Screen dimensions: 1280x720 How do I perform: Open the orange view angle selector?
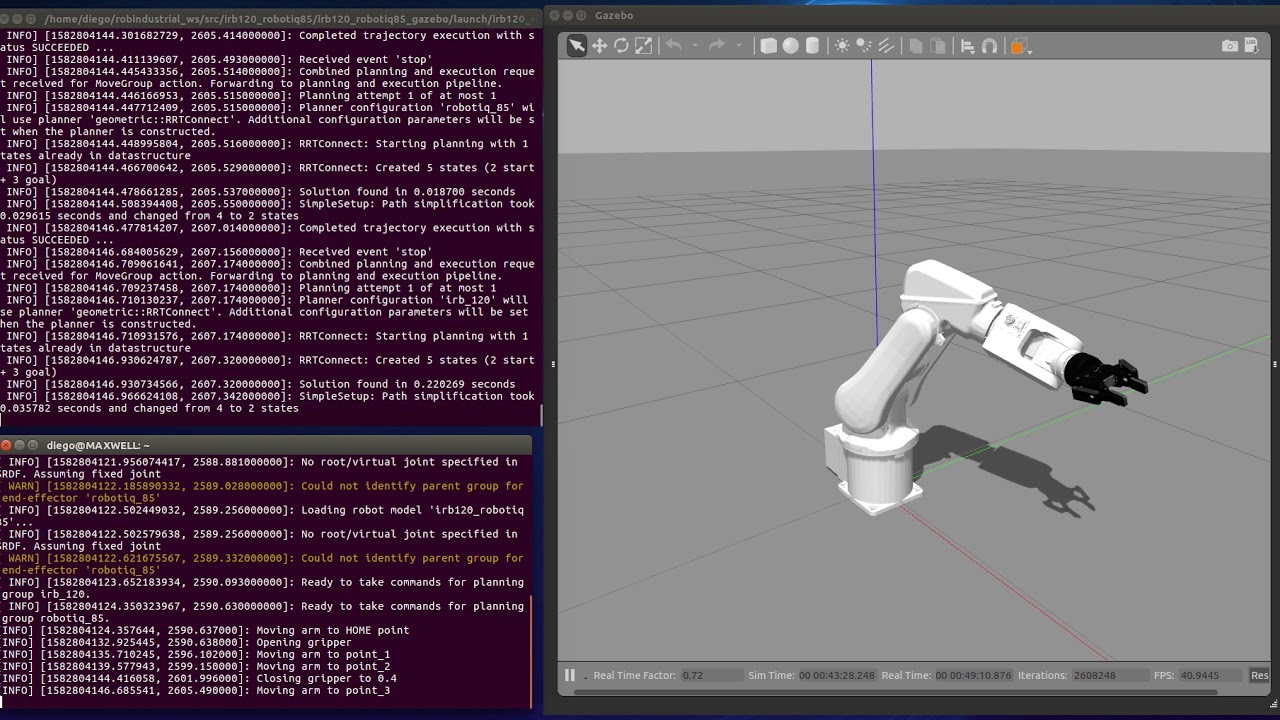[x=1019, y=46]
